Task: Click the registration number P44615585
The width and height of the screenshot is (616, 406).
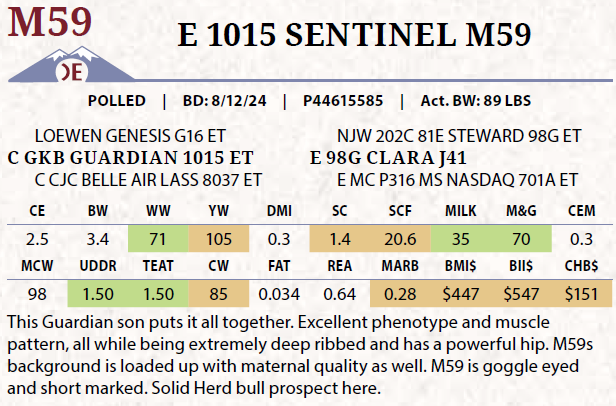Action: [342, 101]
